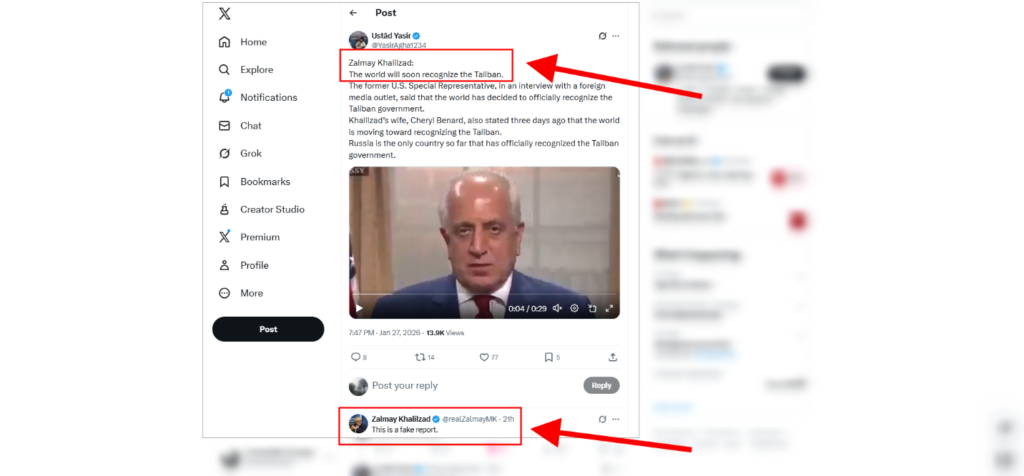The width and height of the screenshot is (1024, 476).
Task: Bookmark the post showing 5 bookmarks
Action: [x=552, y=357]
